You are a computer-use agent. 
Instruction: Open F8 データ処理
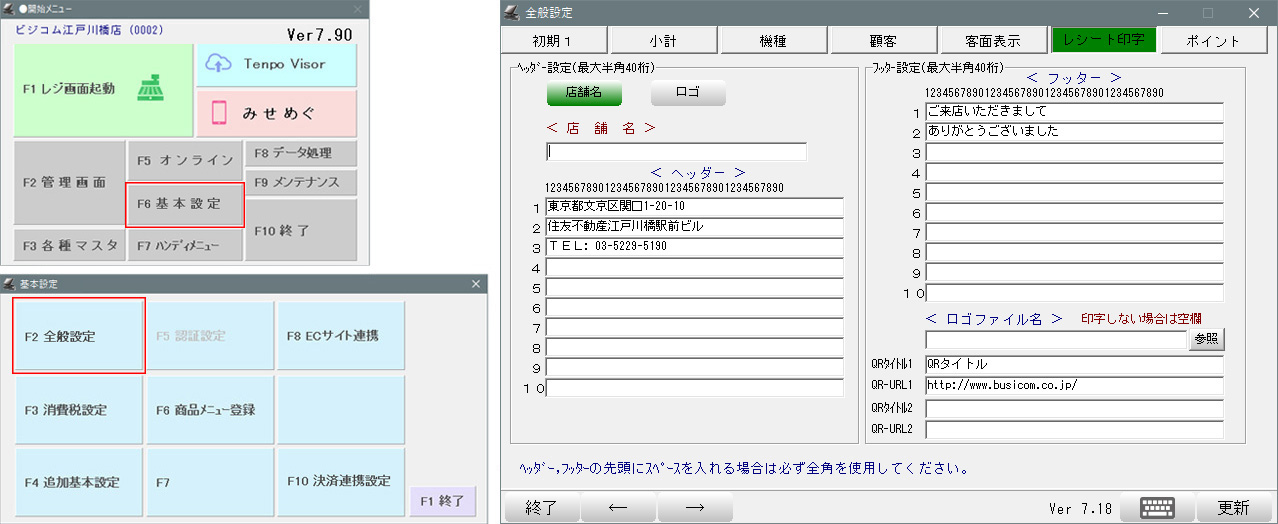[301, 154]
